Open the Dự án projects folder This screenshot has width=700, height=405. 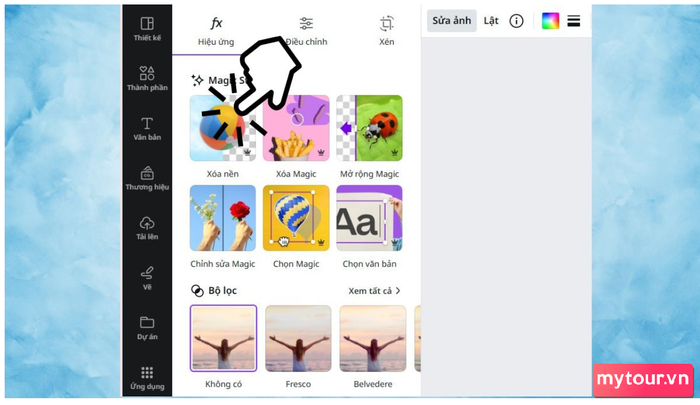coord(147,328)
